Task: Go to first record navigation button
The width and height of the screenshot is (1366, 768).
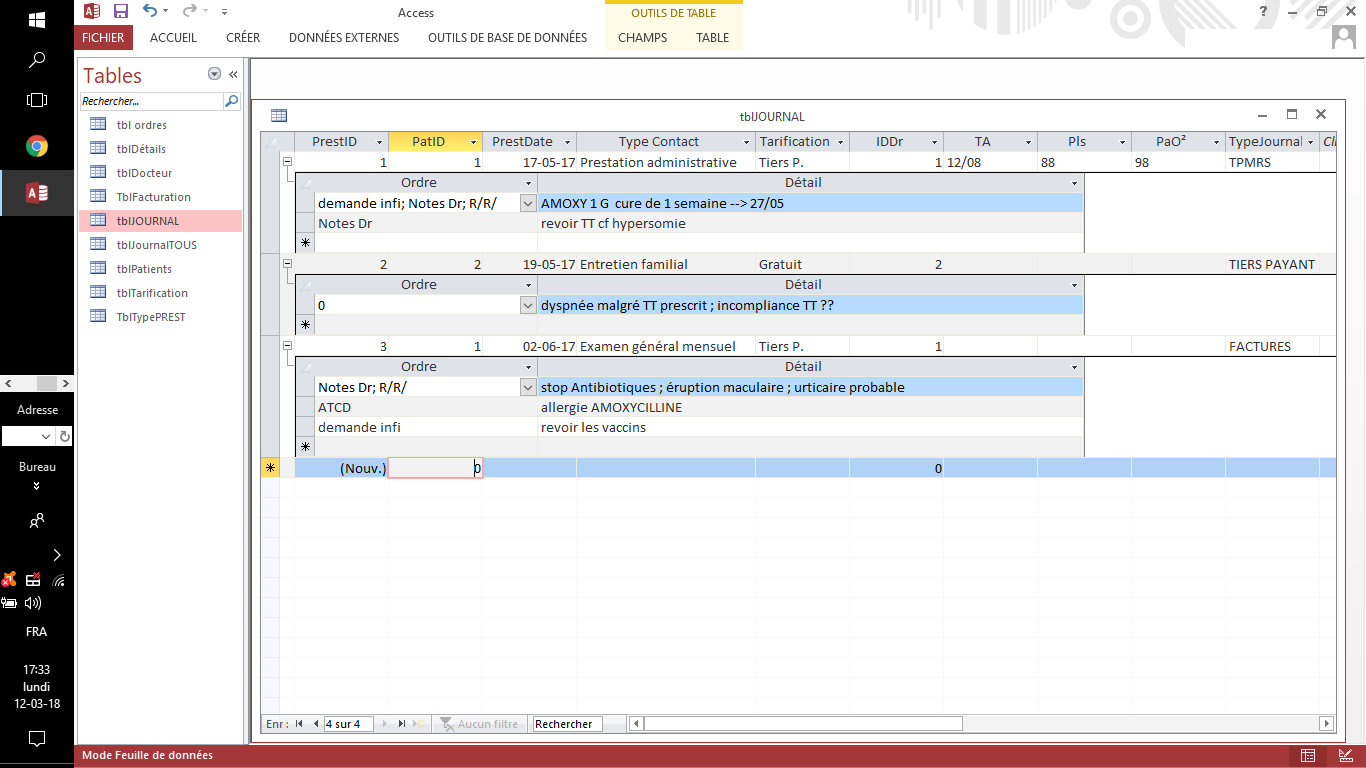Action: click(299, 723)
